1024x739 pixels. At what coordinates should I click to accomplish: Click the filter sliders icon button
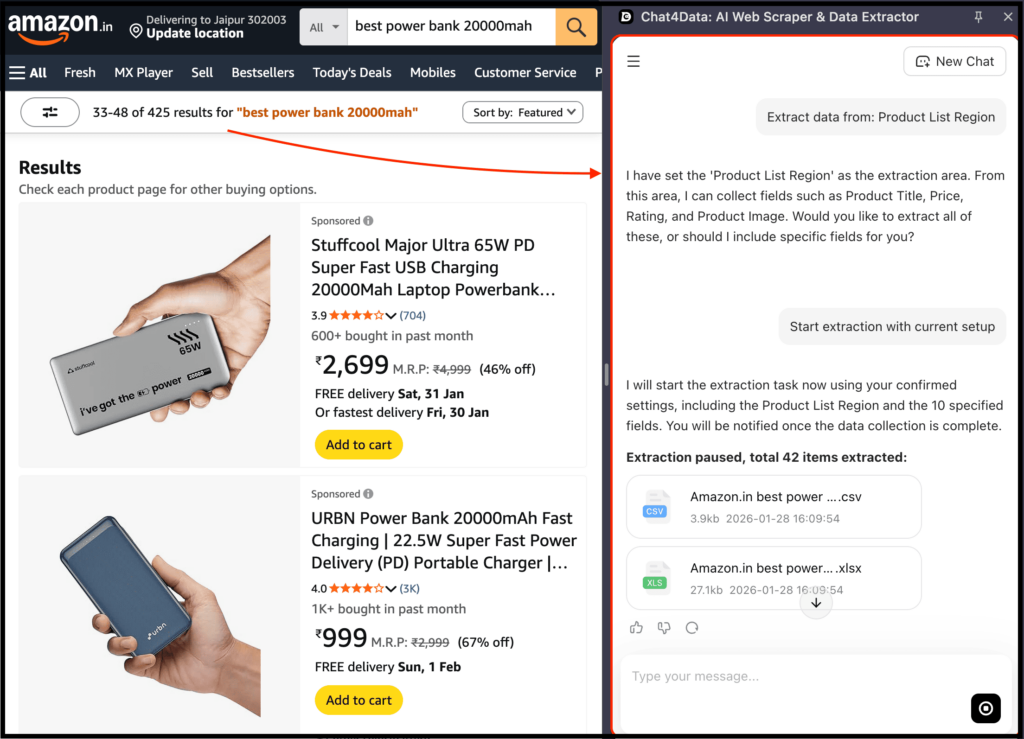(50, 113)
